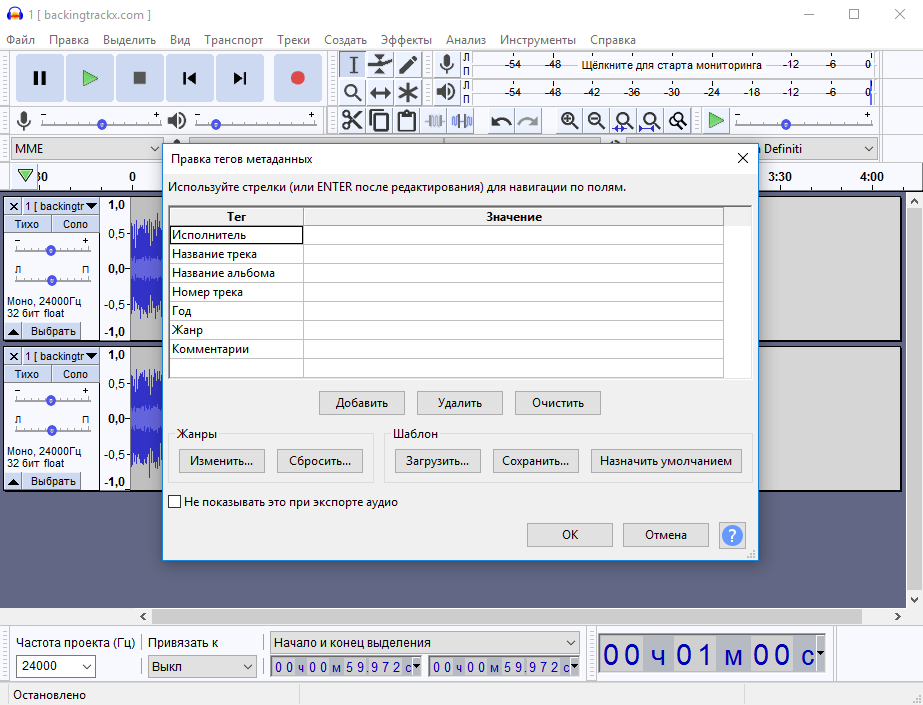Click the Добавить button

(362, 403)
